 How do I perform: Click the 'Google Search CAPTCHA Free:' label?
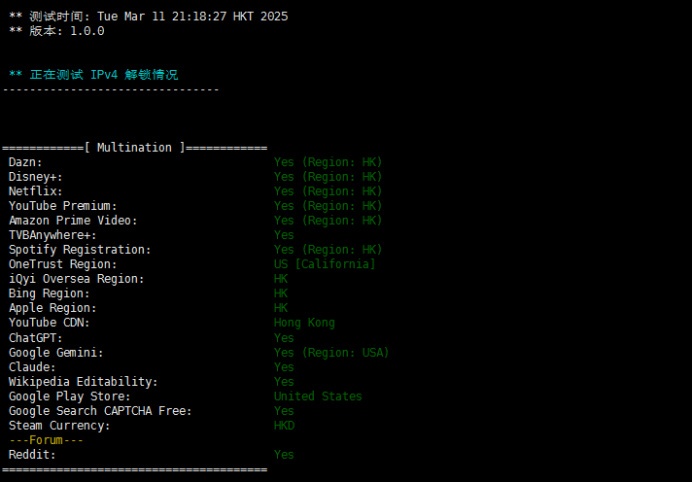100,410
